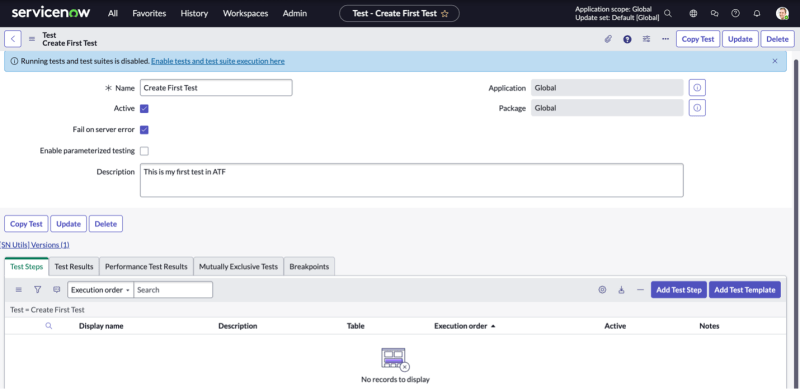Open the History menu

(194, 14)
